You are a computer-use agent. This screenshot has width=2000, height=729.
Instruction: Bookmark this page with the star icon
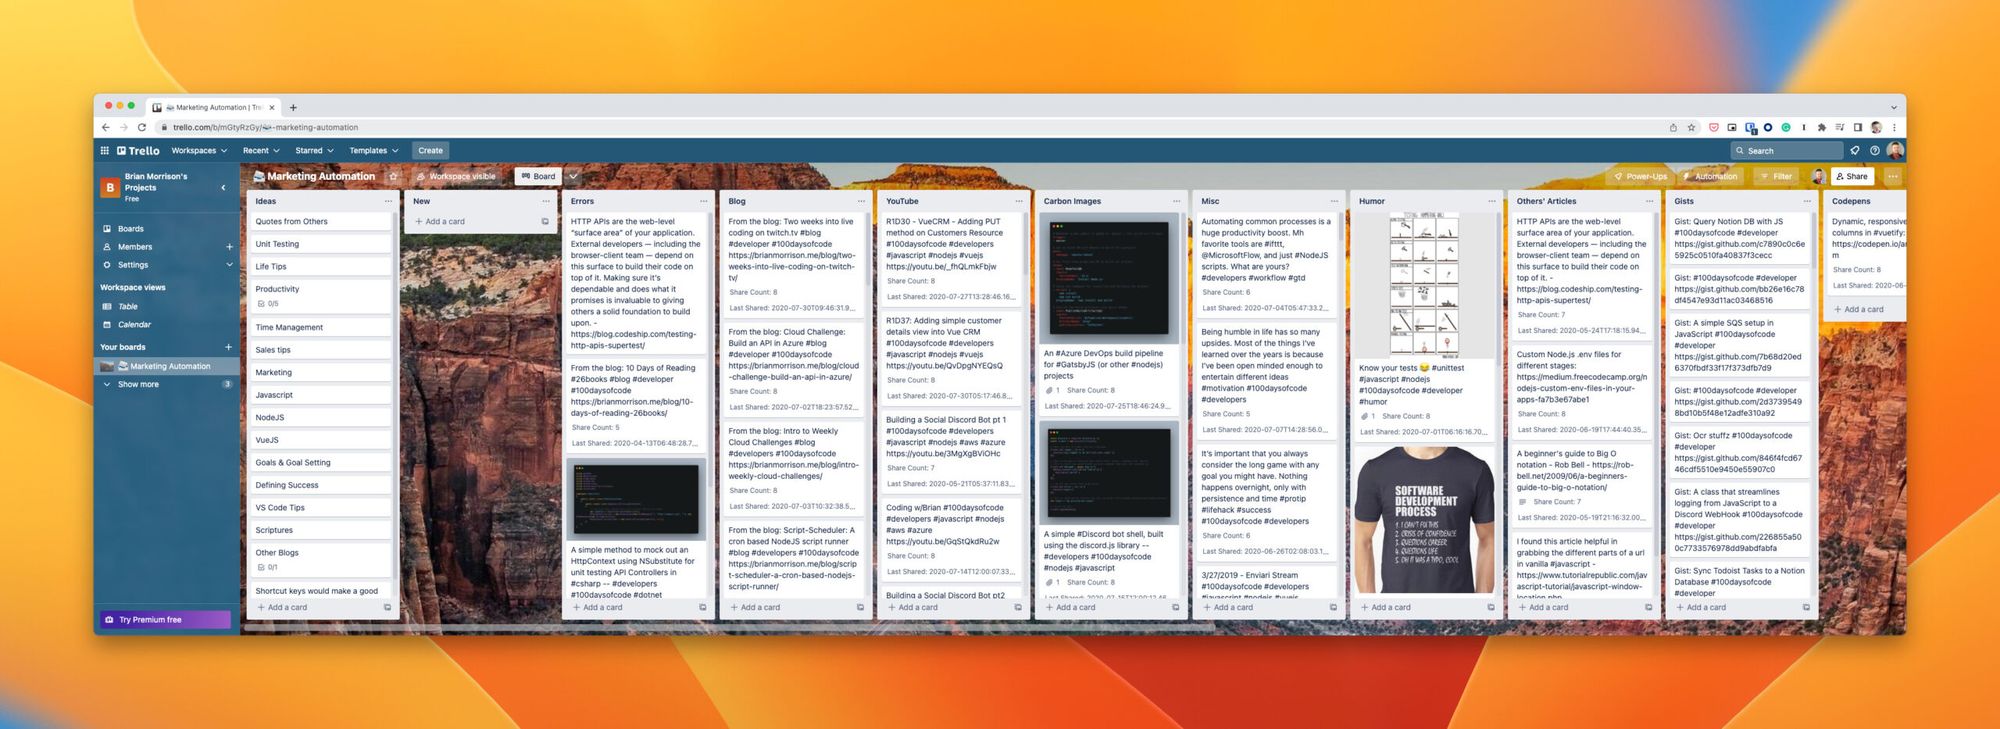click(1692, 127)
